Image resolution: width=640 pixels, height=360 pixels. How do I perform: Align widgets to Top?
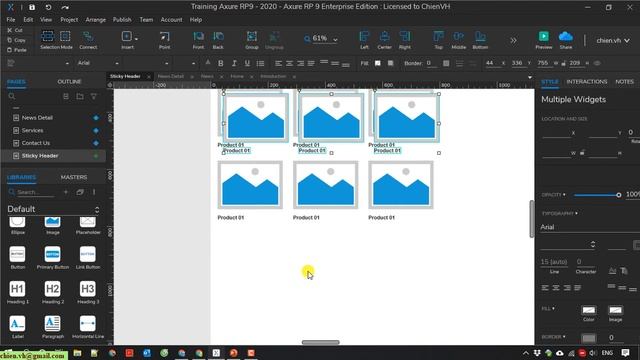click(438, 40)
